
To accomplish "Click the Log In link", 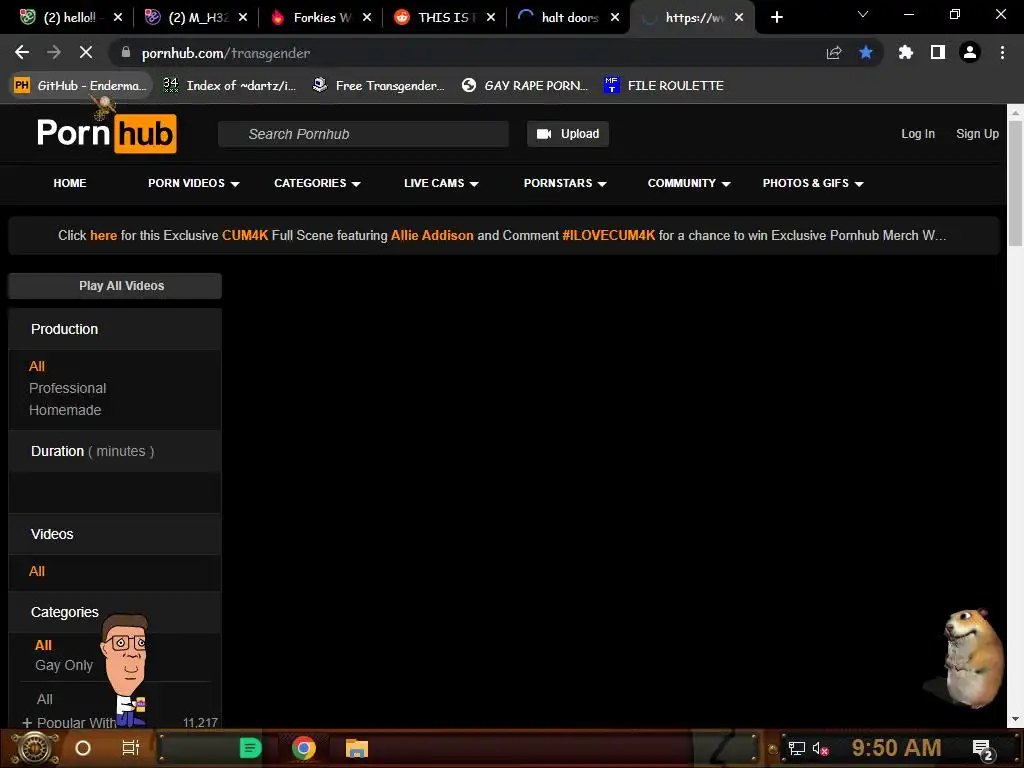I will point(918,134).
